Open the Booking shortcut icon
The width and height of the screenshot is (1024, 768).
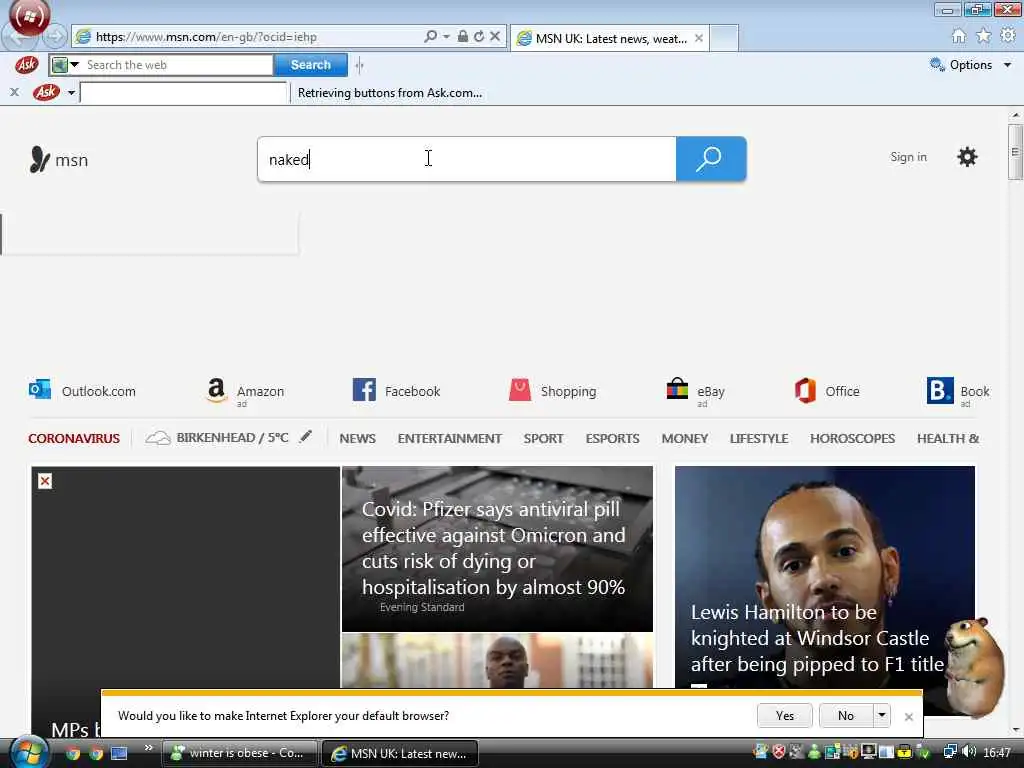coord(940,391)
